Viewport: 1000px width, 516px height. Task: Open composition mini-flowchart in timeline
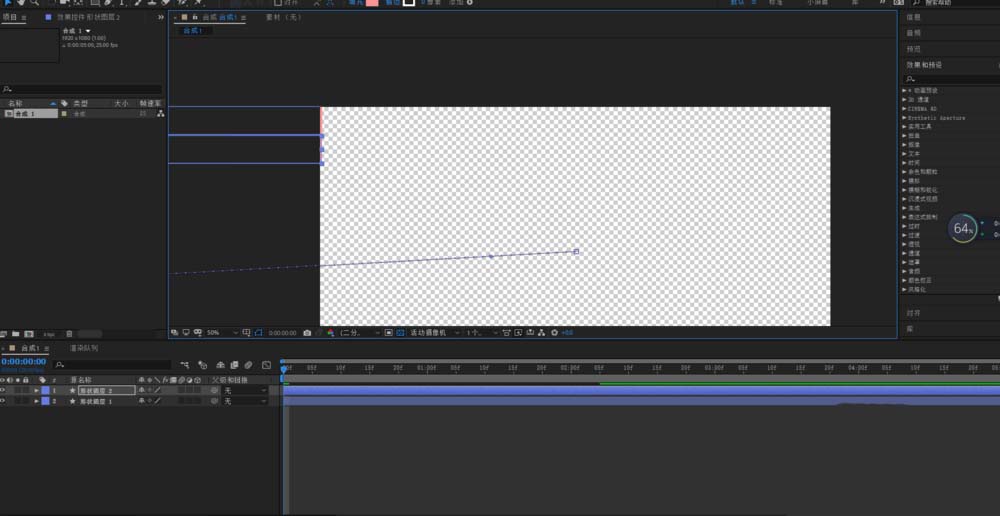[x=185, y=365]
